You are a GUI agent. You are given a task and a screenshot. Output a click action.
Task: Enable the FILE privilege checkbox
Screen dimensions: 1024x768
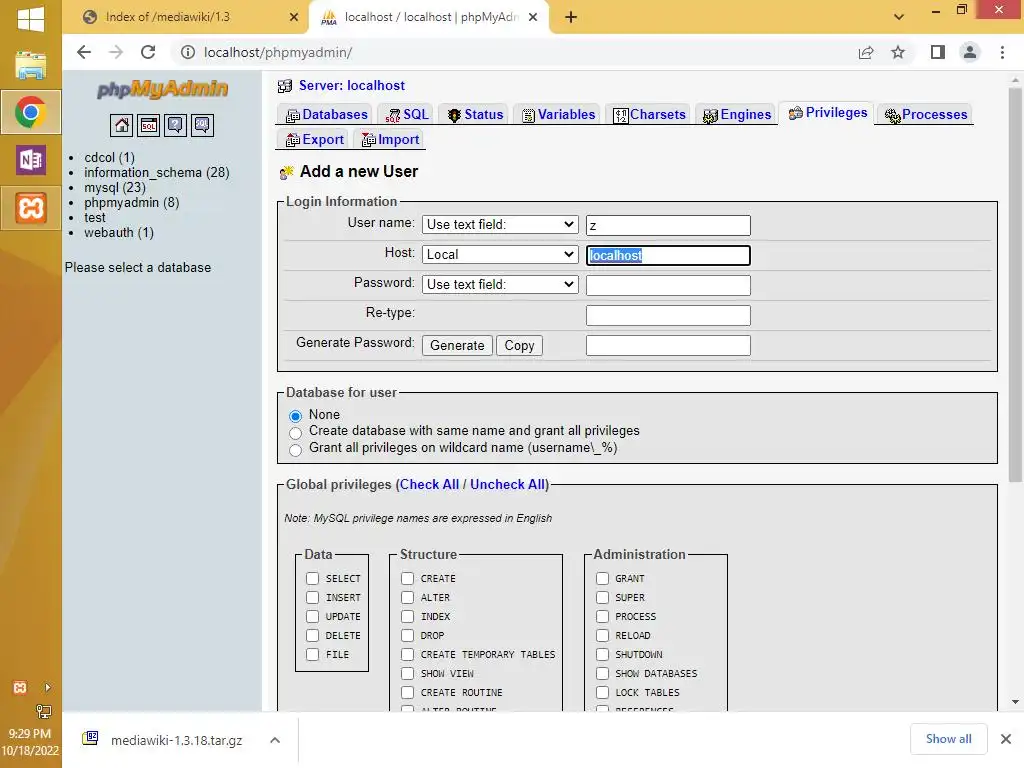(x=312, y=654)
